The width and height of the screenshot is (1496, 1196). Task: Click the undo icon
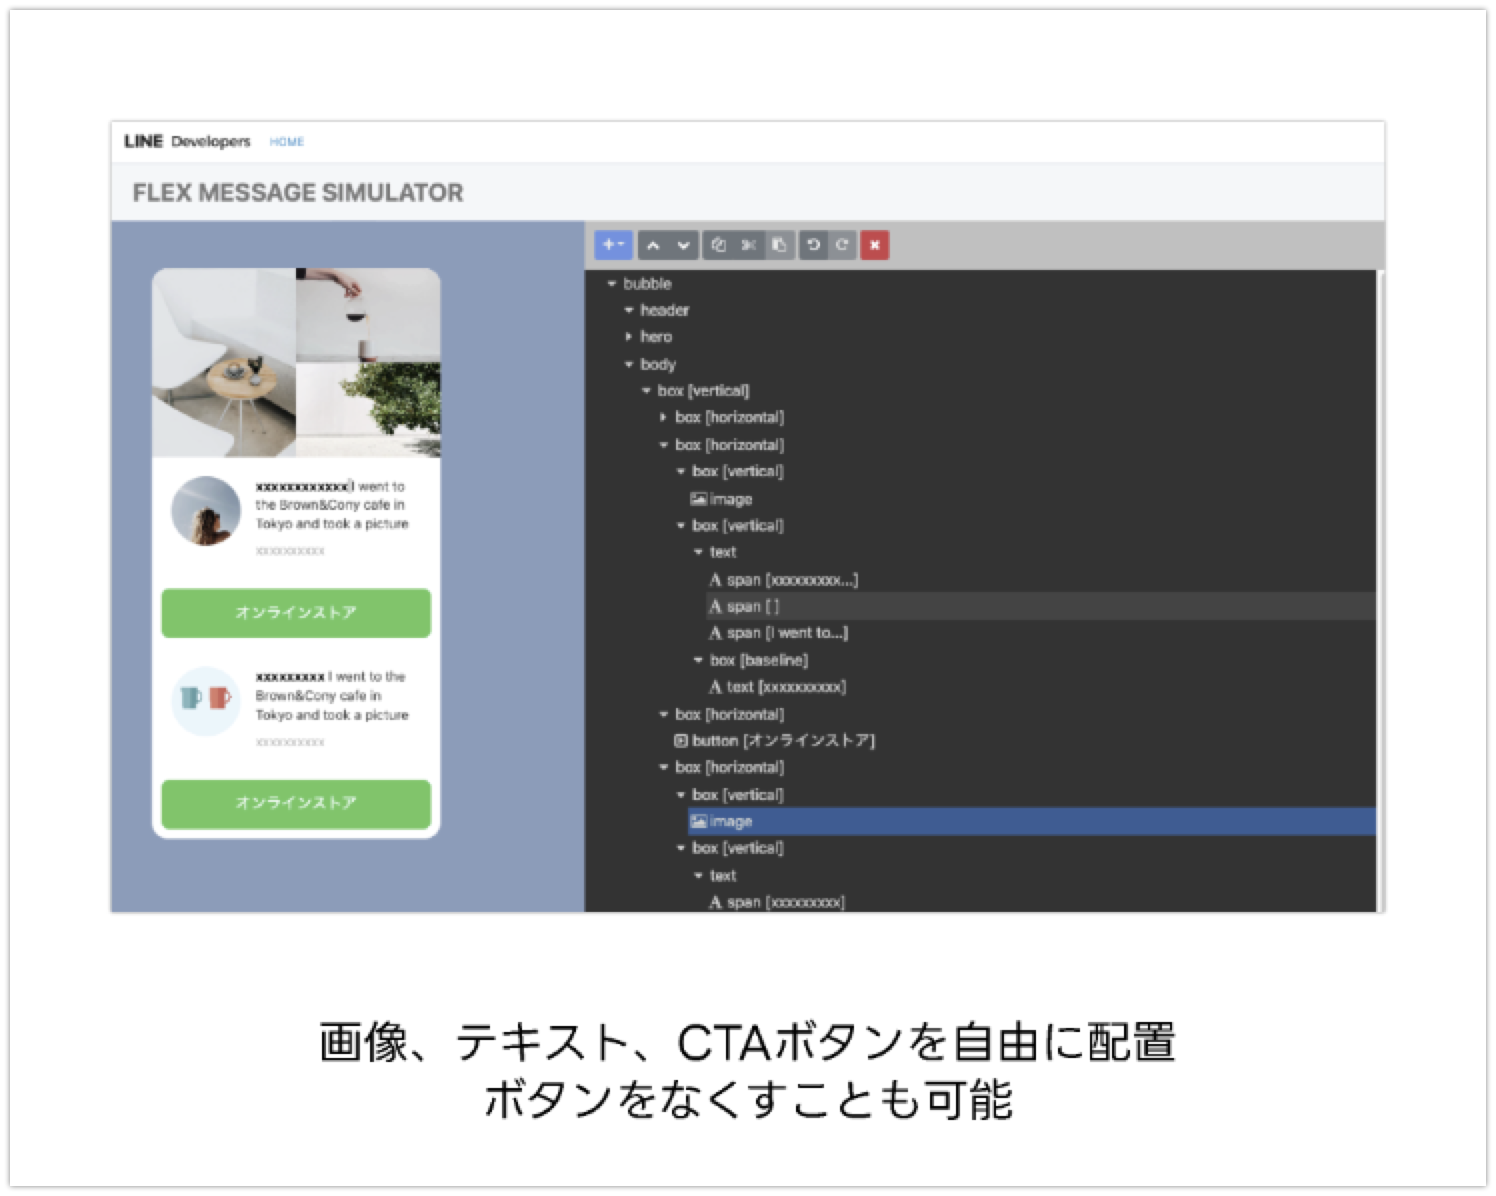coord(812,245)
